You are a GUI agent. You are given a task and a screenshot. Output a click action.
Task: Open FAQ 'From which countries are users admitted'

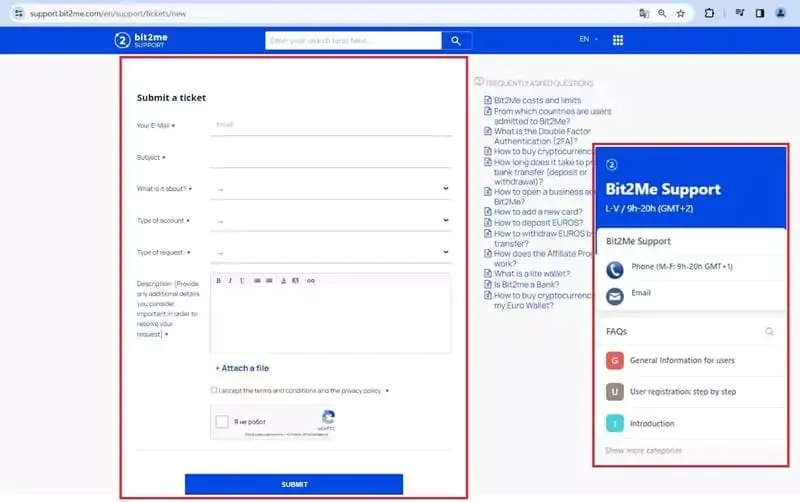(x=552, y=116)
